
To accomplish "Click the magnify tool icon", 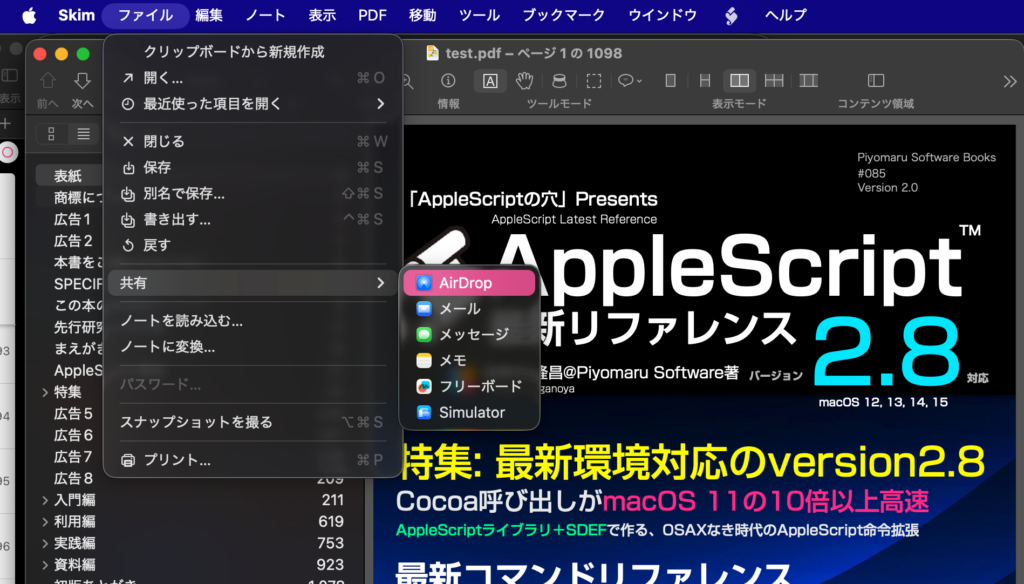I will [x=559, y=81].
